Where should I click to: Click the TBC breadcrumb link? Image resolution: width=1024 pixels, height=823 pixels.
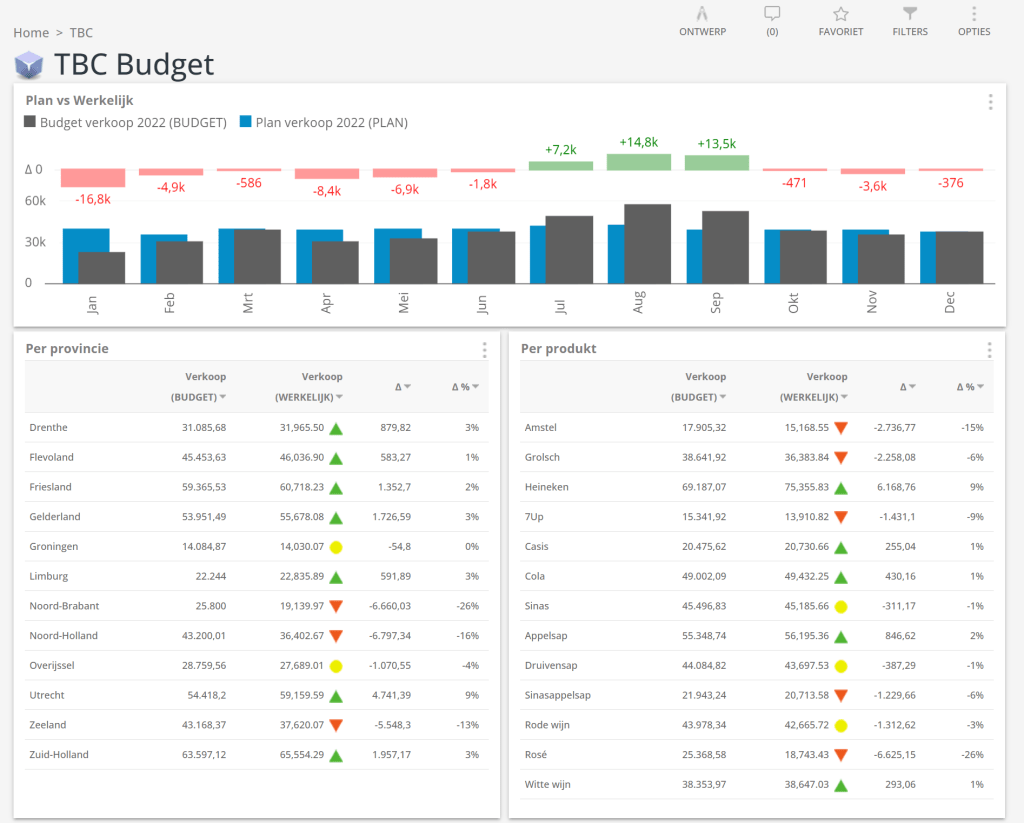tap(80, 32)
